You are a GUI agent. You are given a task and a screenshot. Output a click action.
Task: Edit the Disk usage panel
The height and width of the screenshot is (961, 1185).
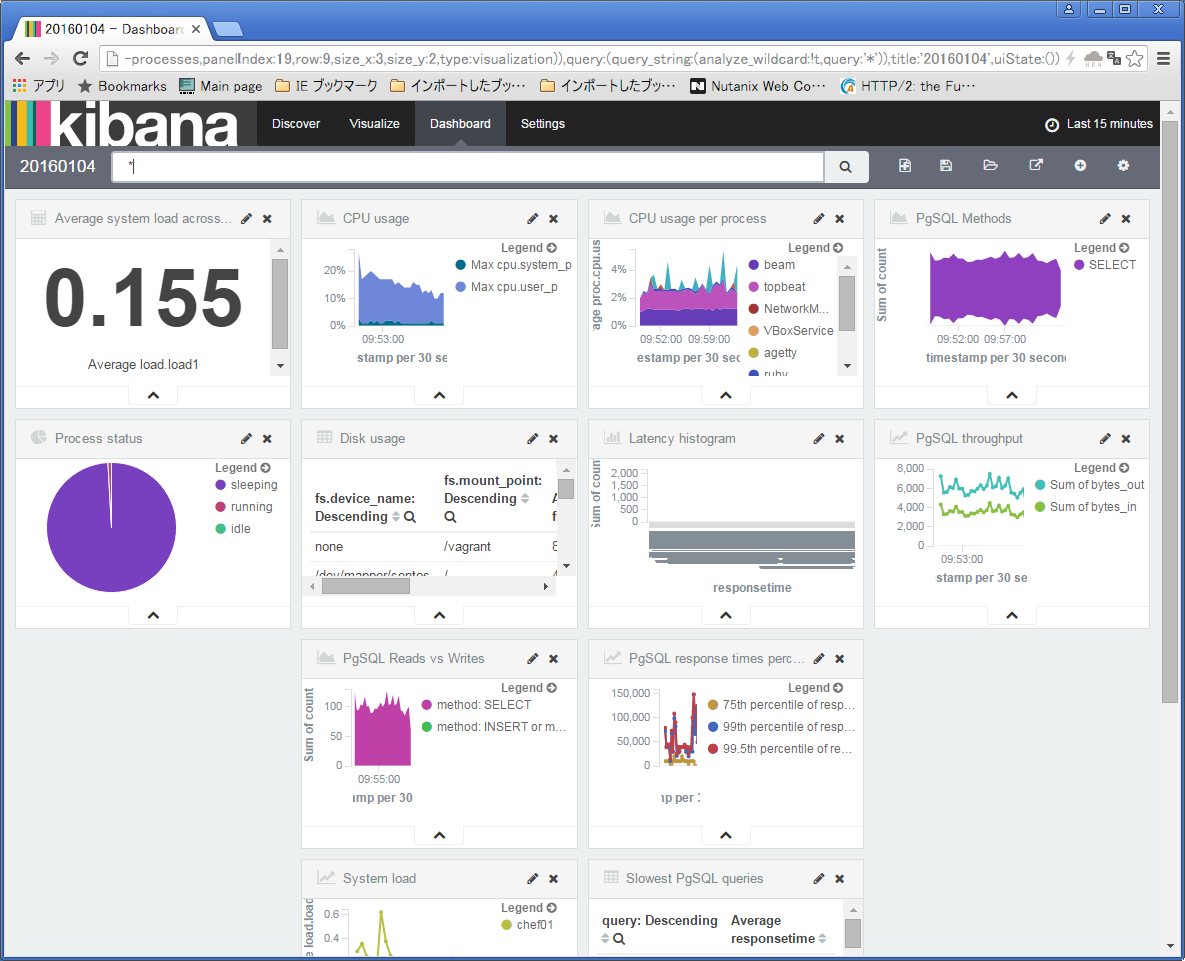coord(533,438)
